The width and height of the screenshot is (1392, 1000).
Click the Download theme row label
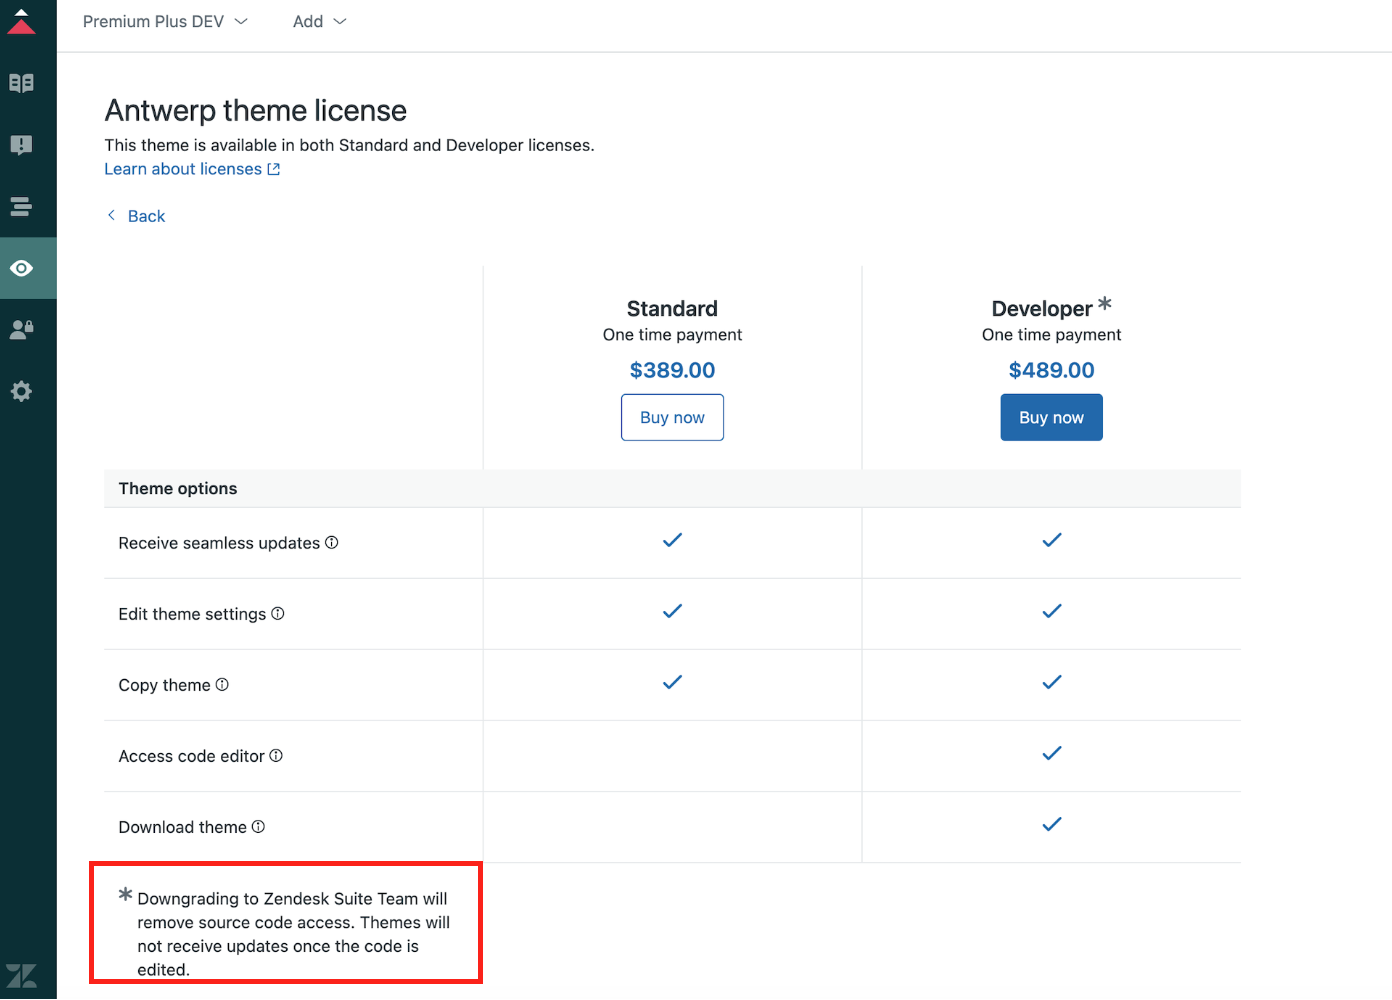point(182,827)
